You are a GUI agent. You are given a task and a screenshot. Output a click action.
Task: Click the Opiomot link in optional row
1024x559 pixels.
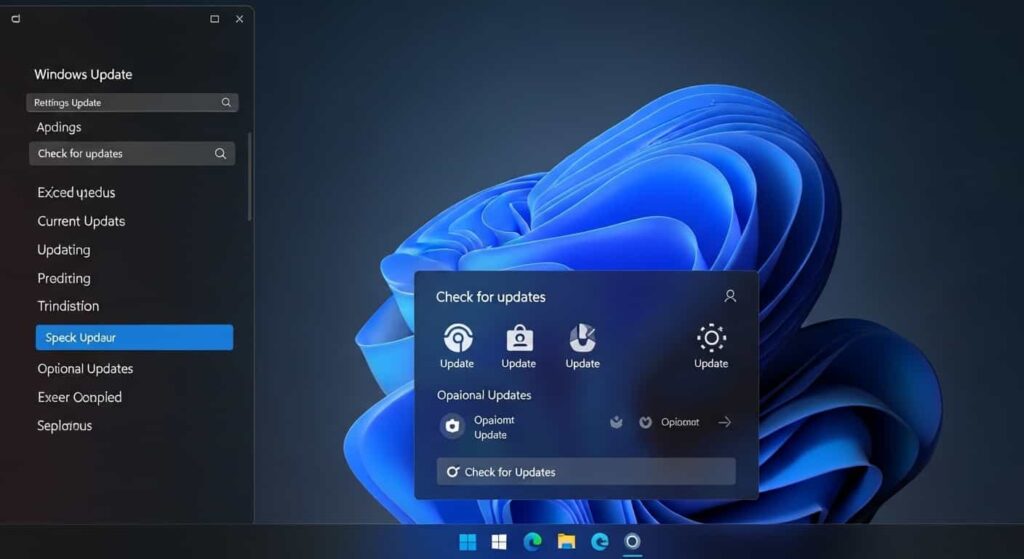pyautogui.click(x=680, y=423)
